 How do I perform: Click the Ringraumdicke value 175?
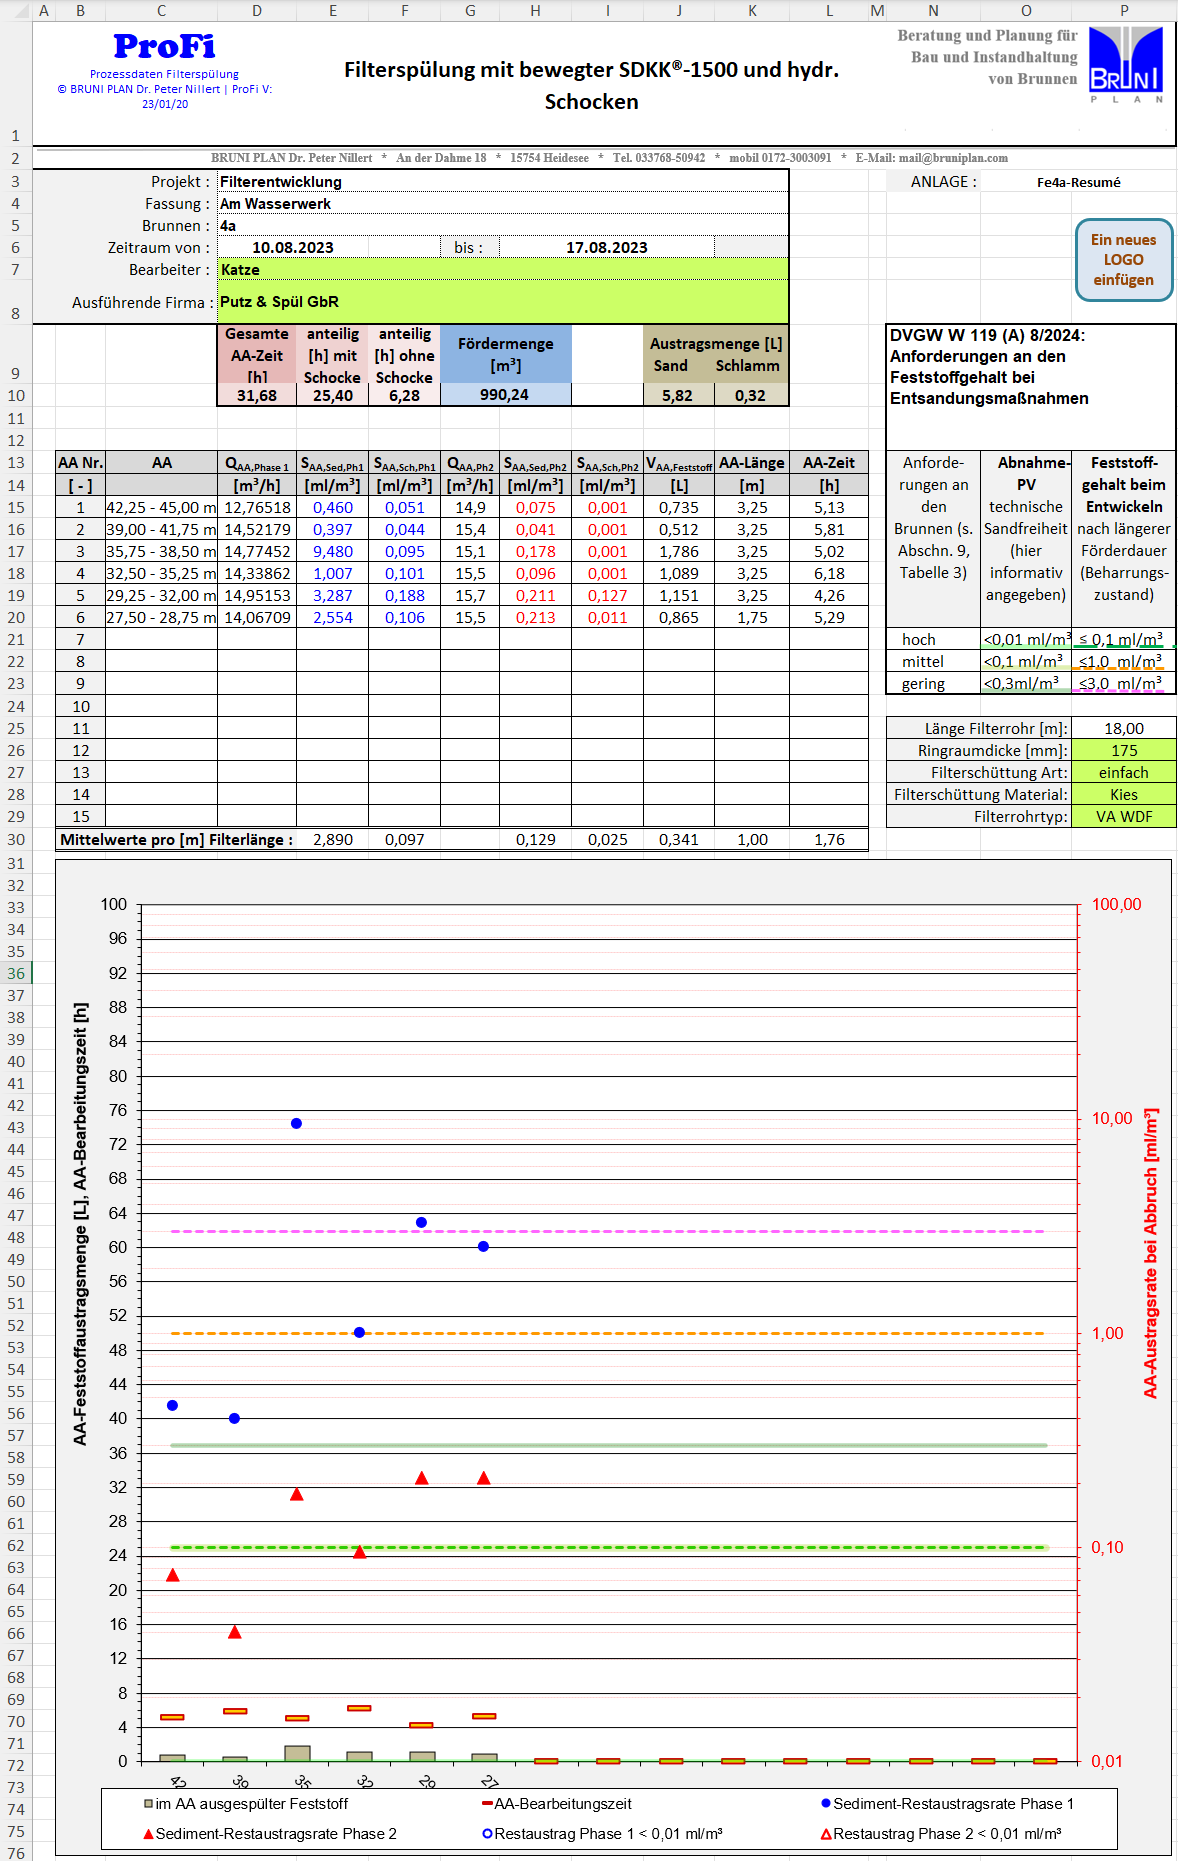coord(1124,751)
